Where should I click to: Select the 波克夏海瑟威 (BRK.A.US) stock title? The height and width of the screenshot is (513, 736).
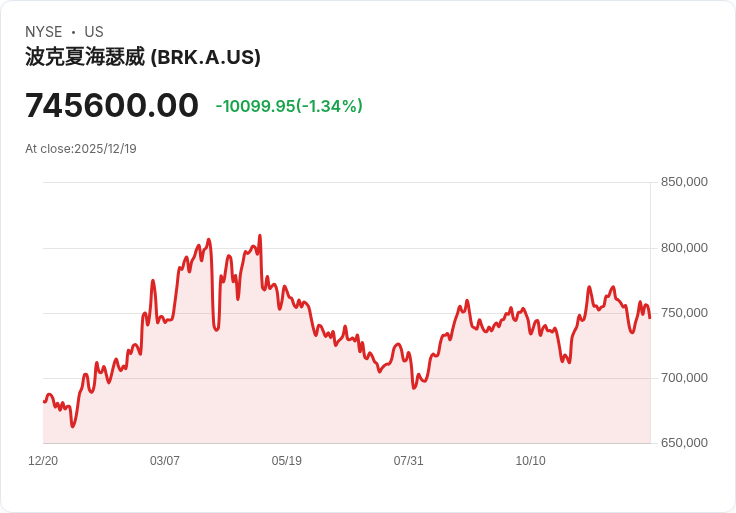point(143,57)
